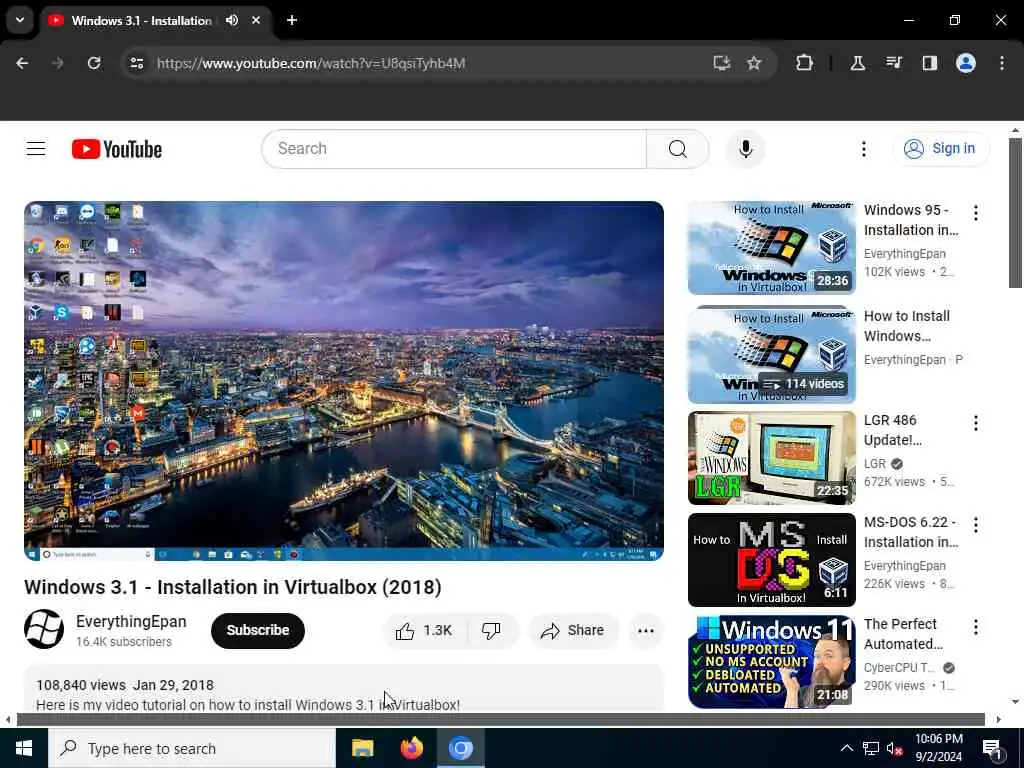The height and width of the screenshot is (768, 1024).
Task: Open File Explorer from the taskbar
Action: point(362,748)
